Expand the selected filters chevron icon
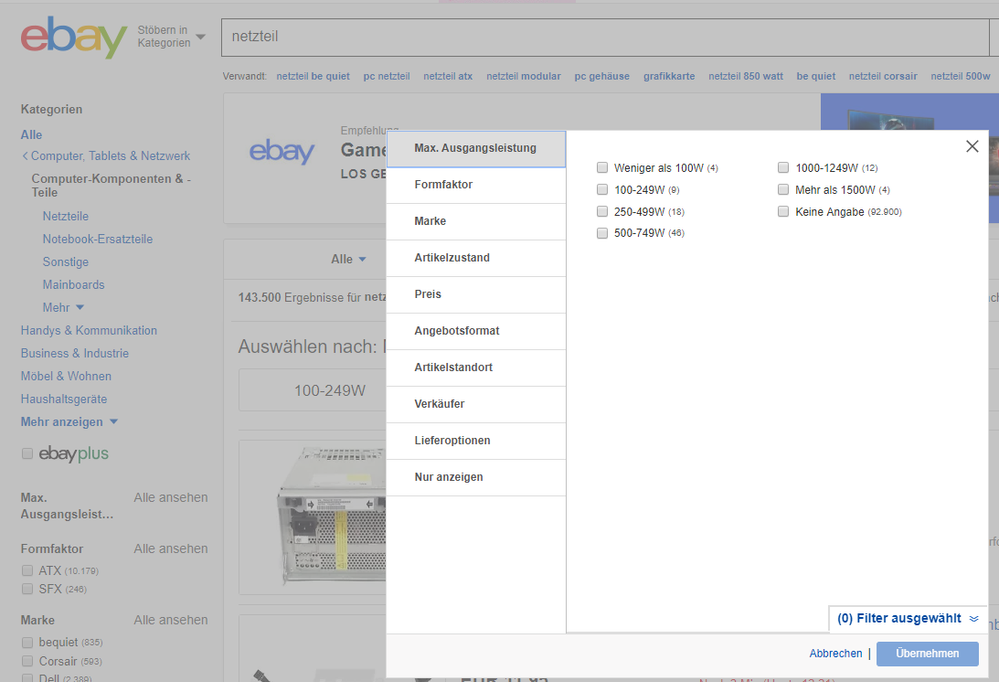The image size is (999, 682). 974,619
